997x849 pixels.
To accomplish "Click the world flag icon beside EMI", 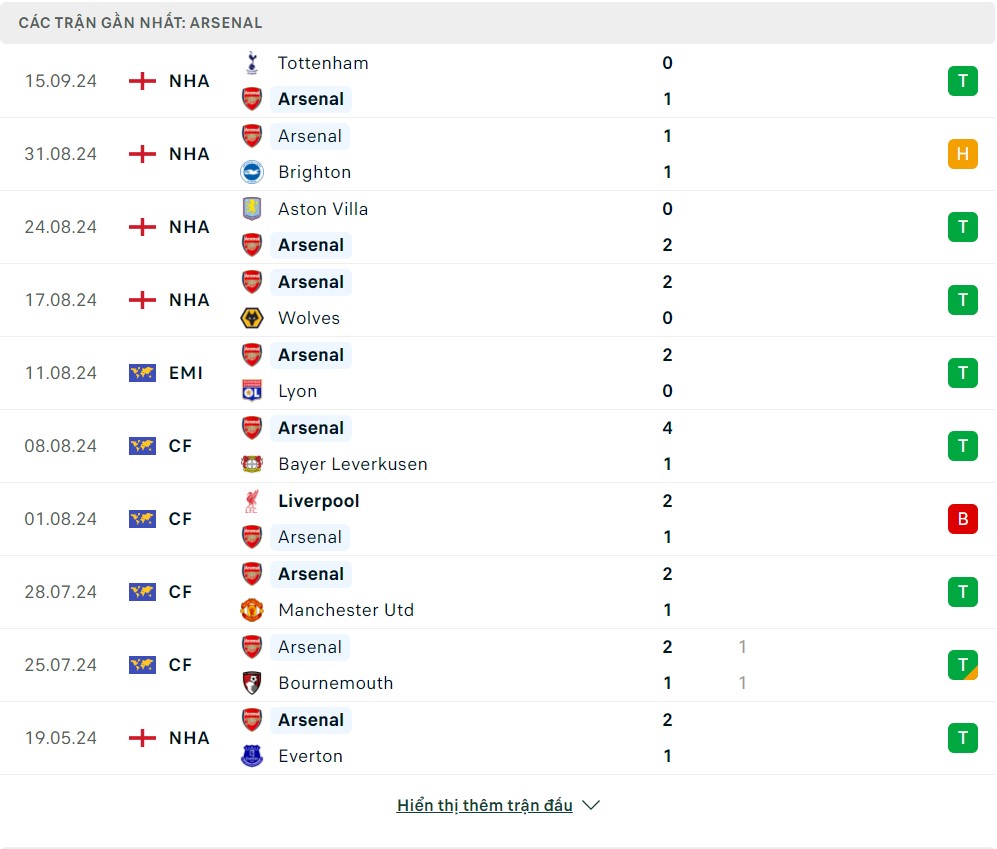I will (143, 373).
